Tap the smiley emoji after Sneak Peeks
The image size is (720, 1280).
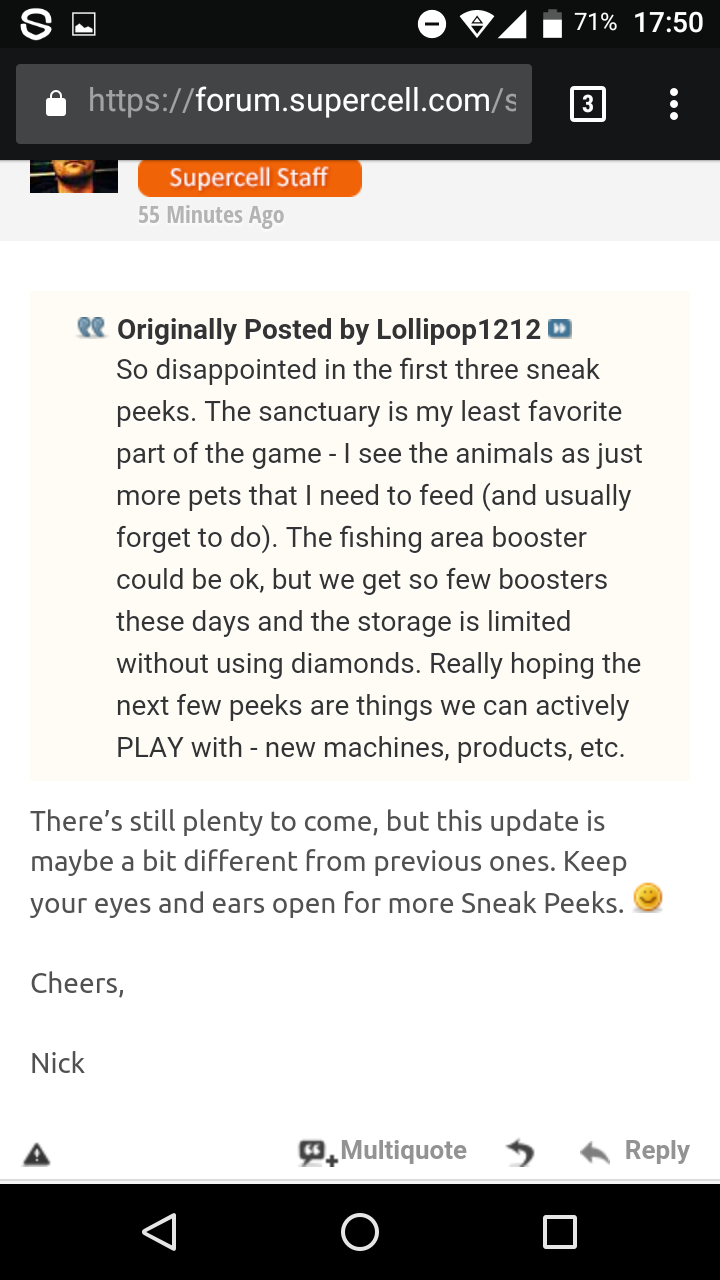pos(648,900)
